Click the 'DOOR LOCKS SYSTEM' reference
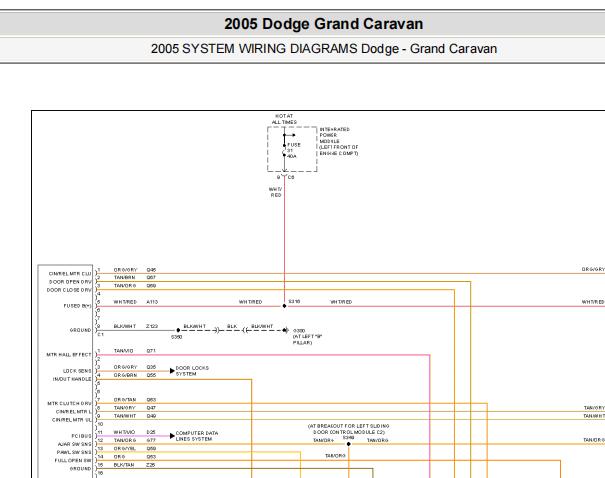The image size is (605, 478). click(192, 371)
